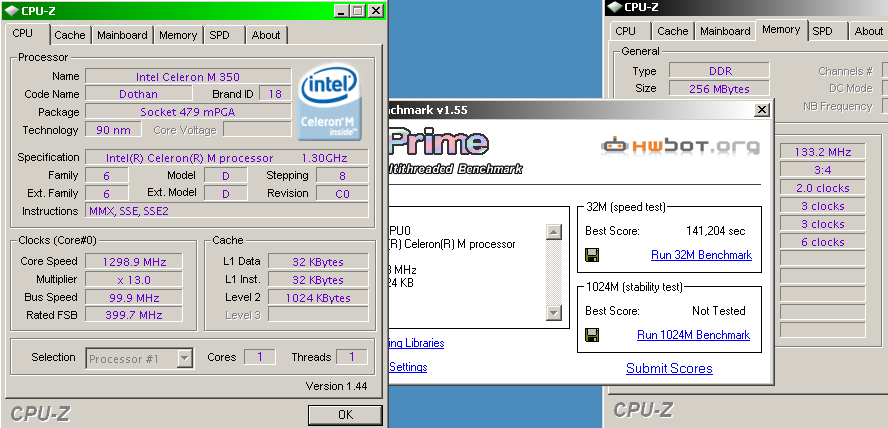The image size is (888, 428).
Task: Click Level 2 cache value 1024 KBytes
Action: tap(318, 298)
